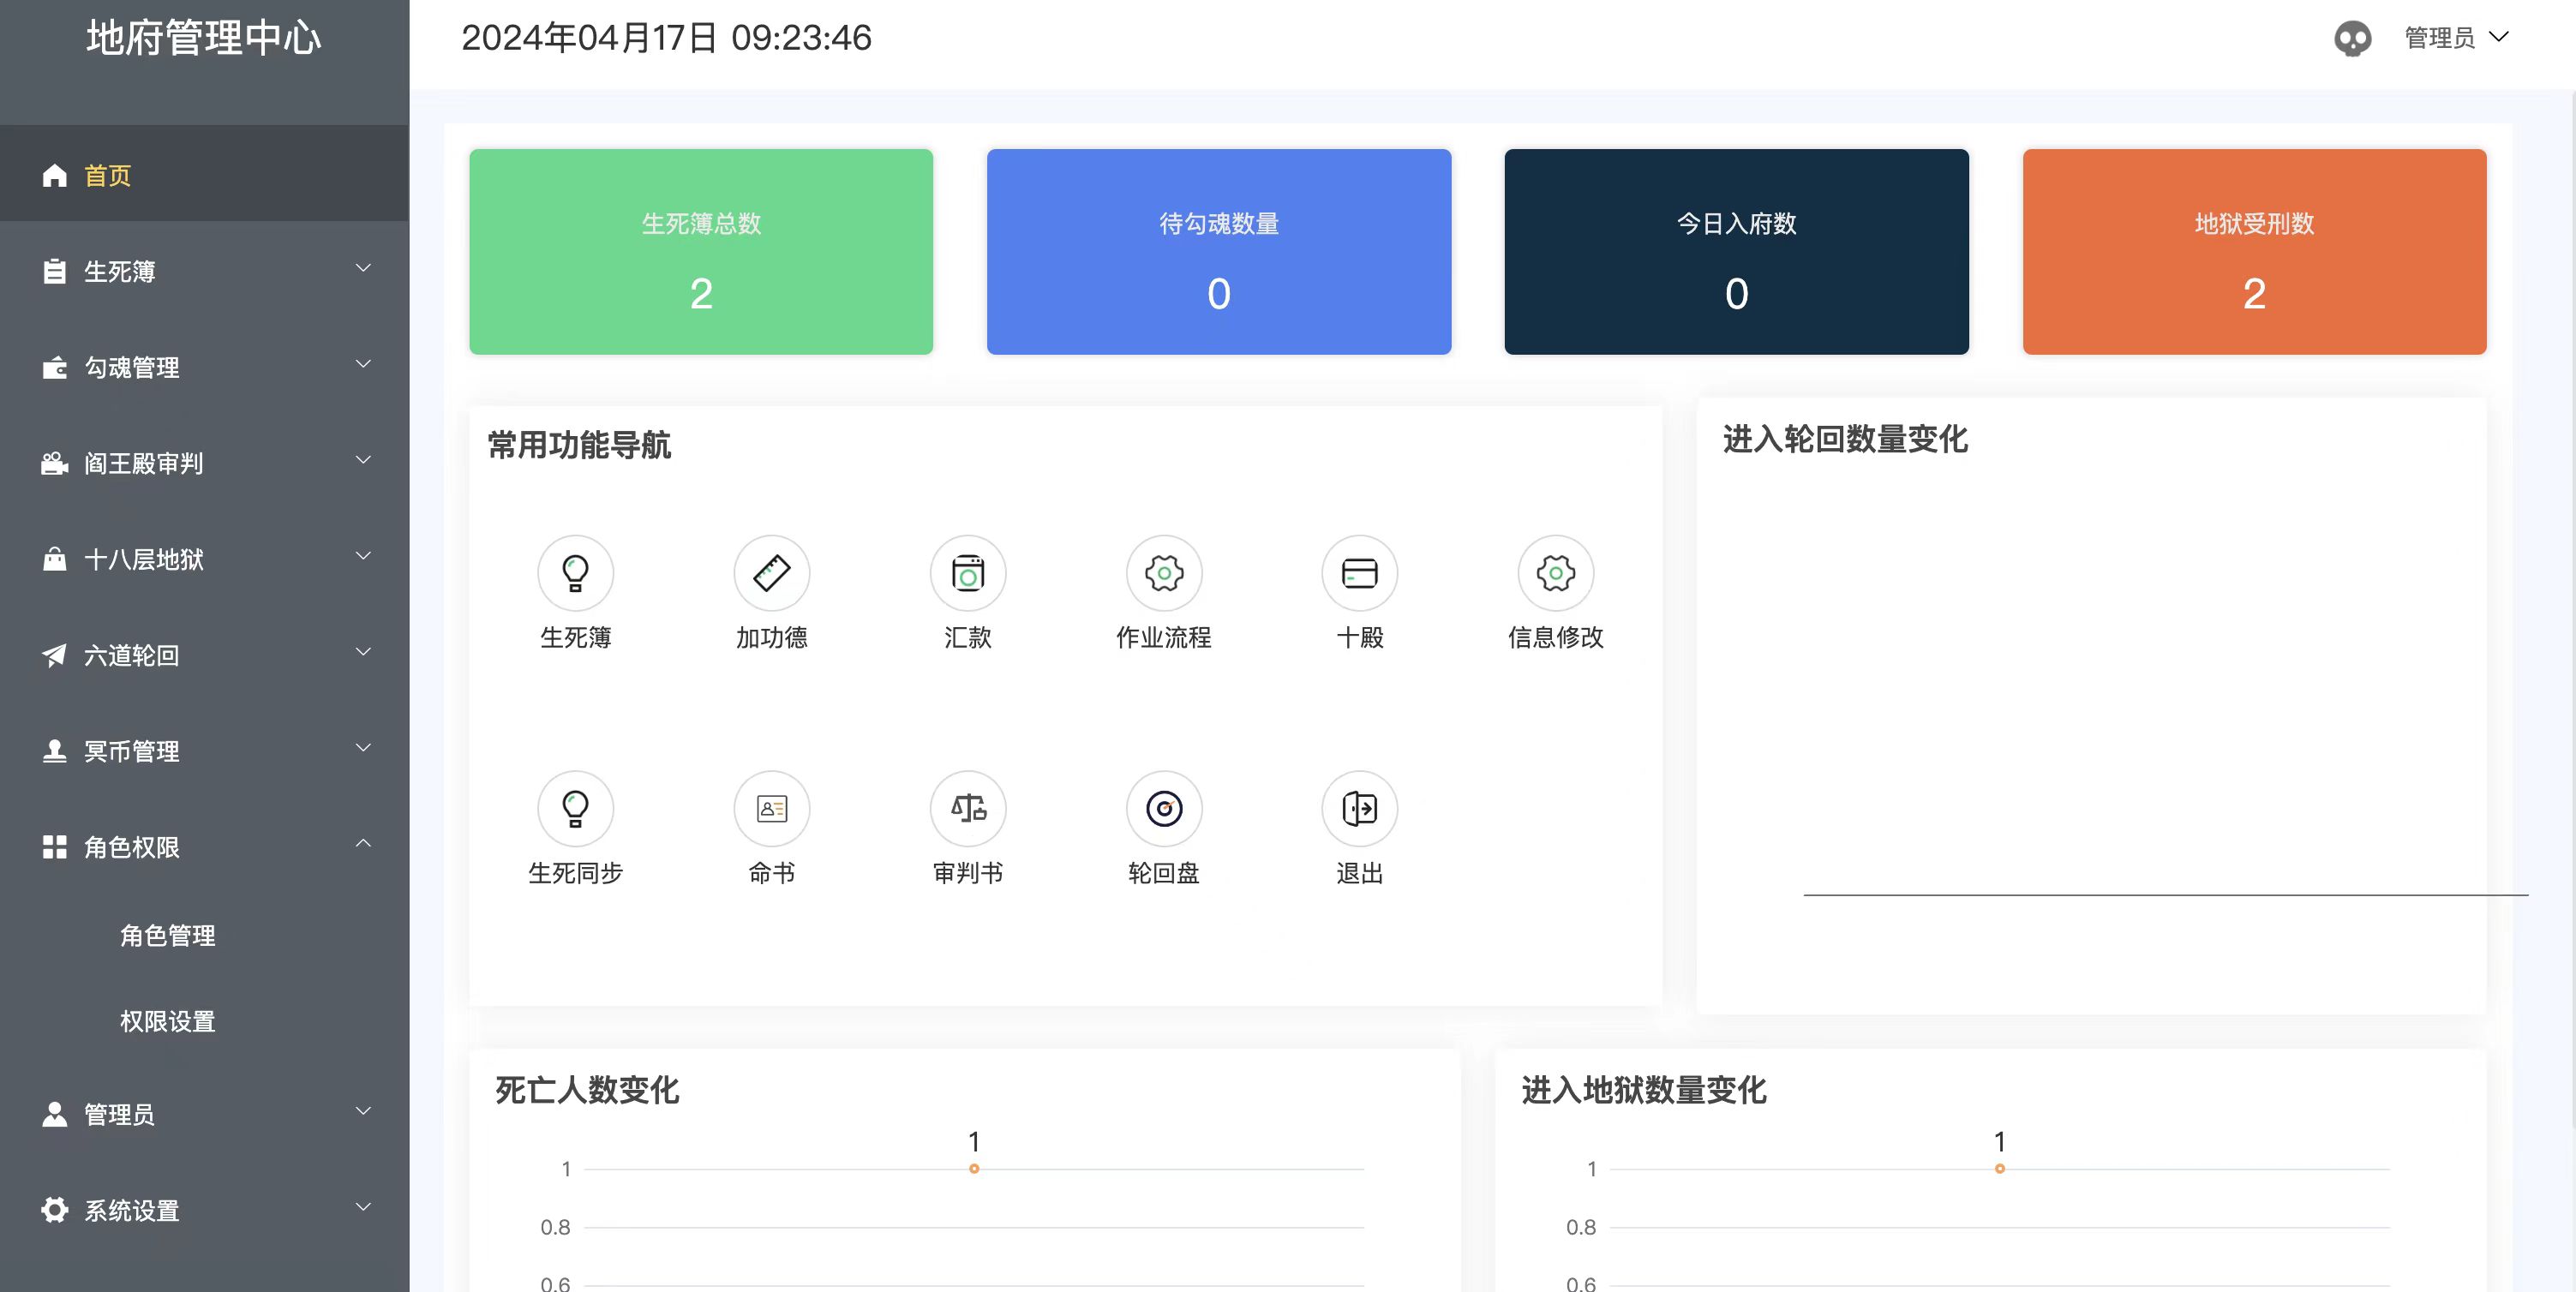
Task: Click the stamp icon beside 冥币管理
Action: click(x=55, y=751)
